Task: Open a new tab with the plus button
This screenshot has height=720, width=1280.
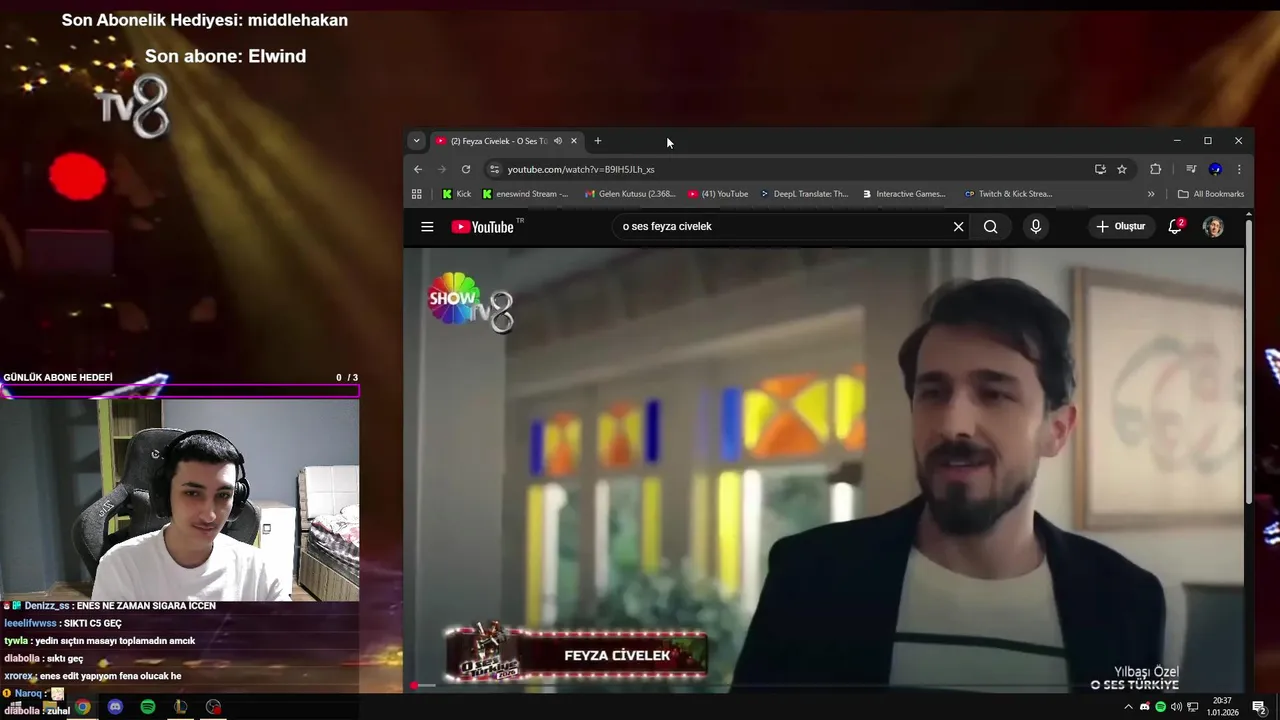Action: (x=598, y=141)
